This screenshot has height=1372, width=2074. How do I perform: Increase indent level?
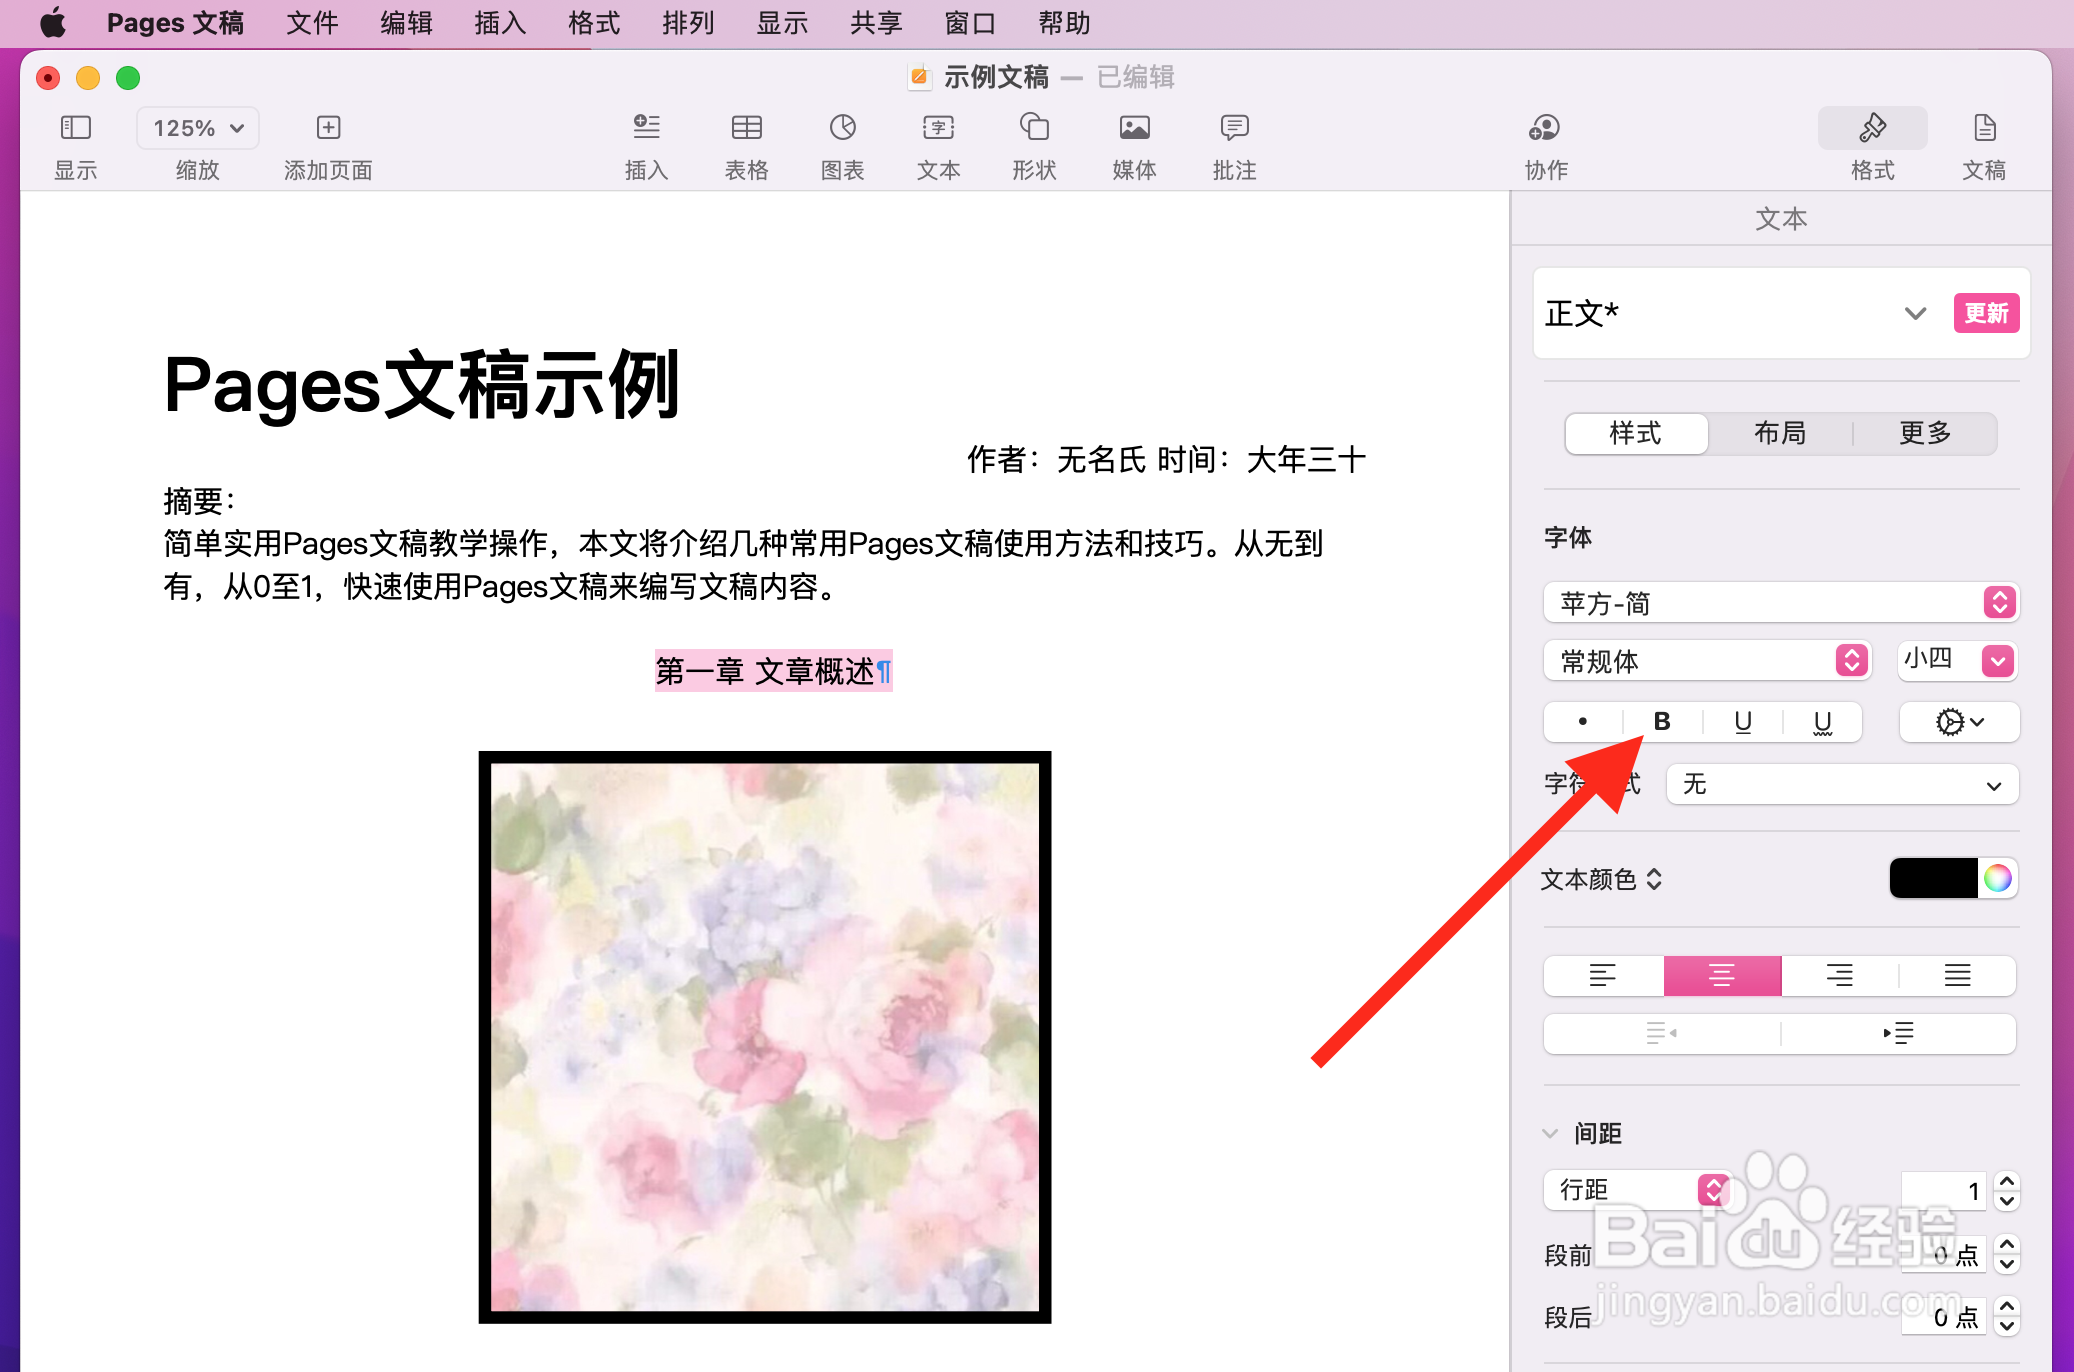pyautogui.click(x=1898, y=1033)
